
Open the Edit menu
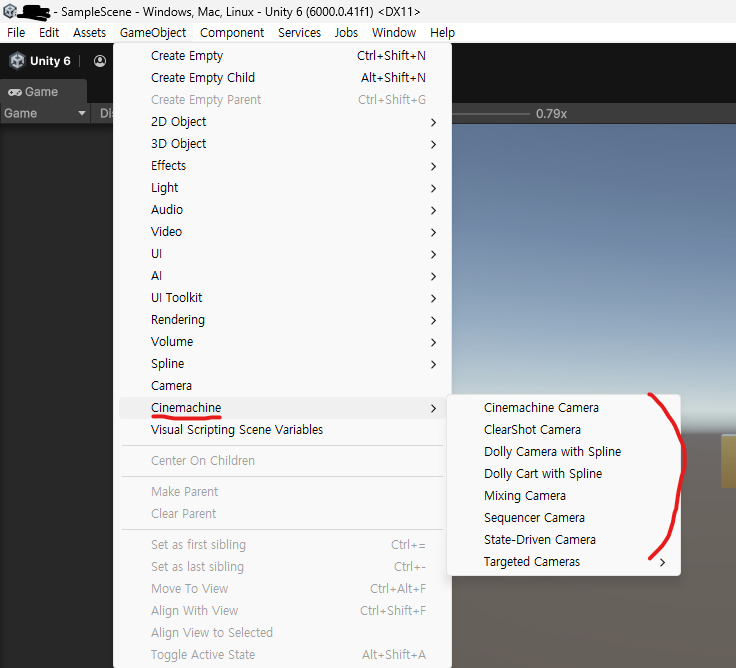click(x=49, y=32)
